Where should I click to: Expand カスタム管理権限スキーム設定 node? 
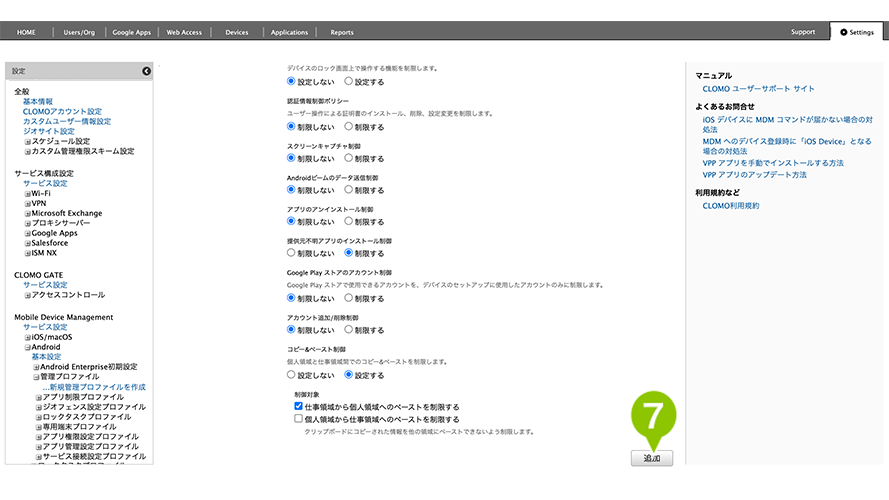[x=27, y=152]
